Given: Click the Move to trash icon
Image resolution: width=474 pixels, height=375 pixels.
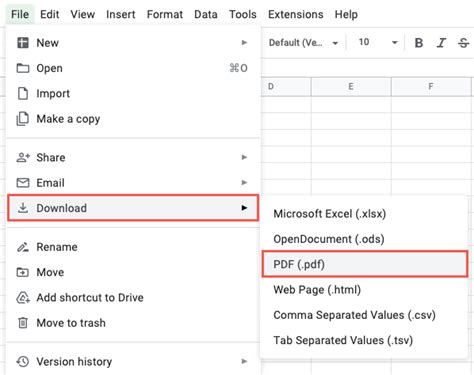Looking at the screenshot, I should pyautogui.click(x=23, y=323).
